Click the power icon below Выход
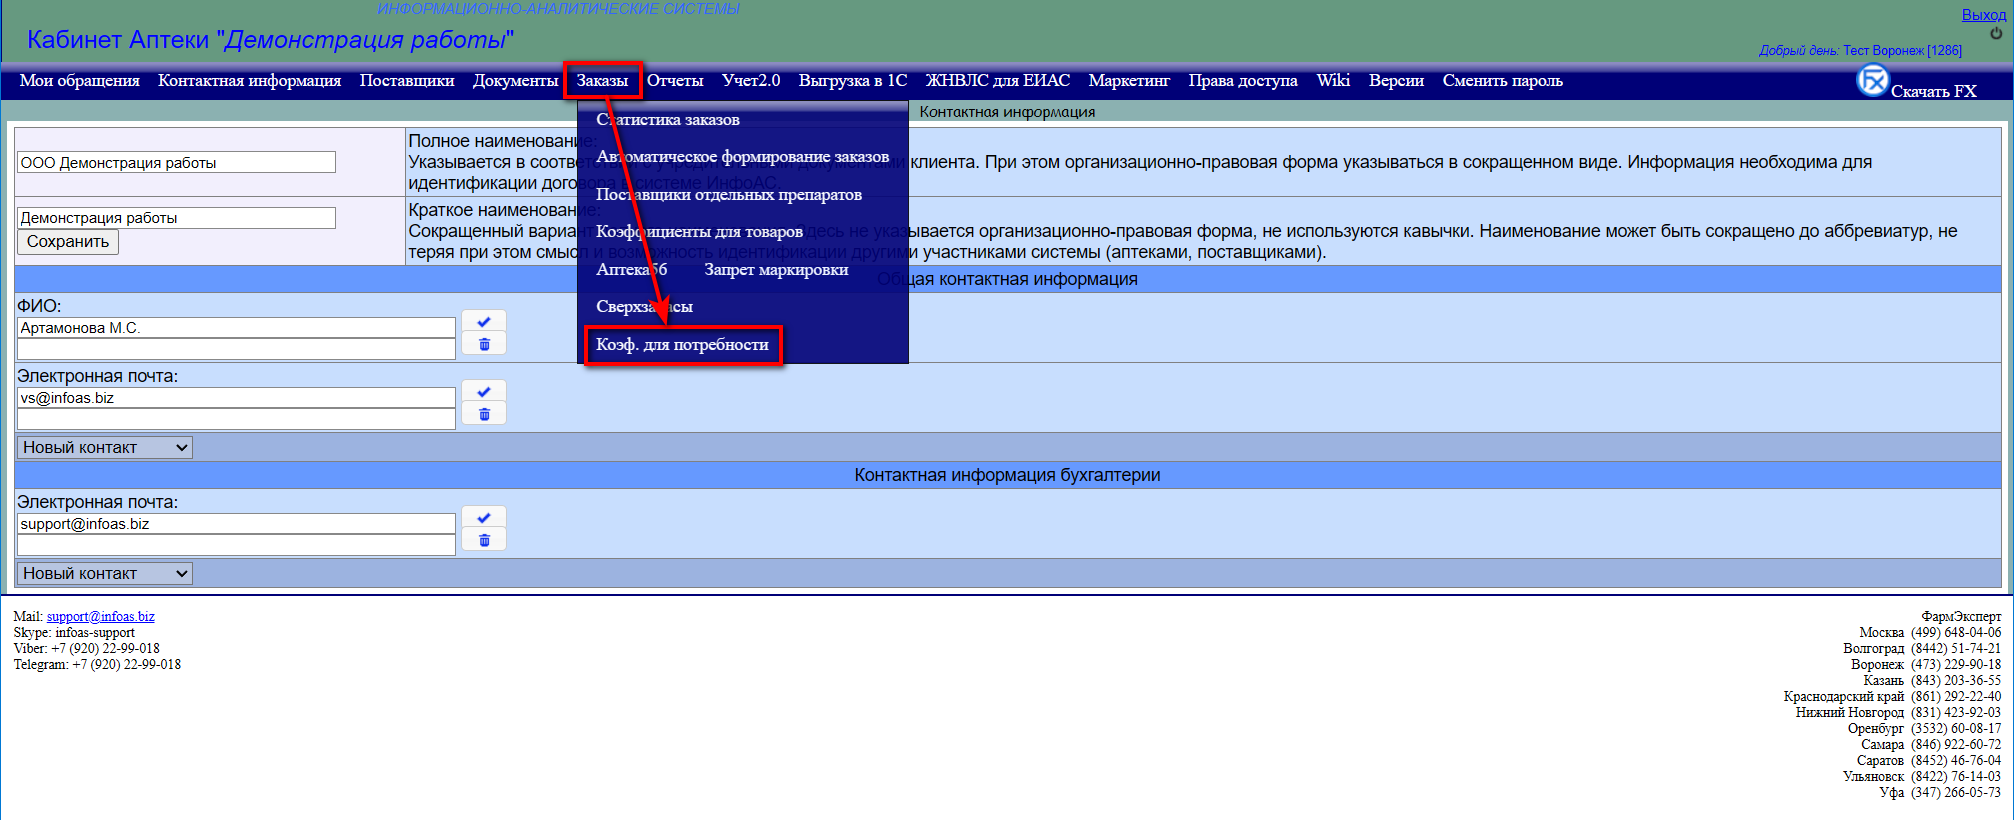 1996,33
